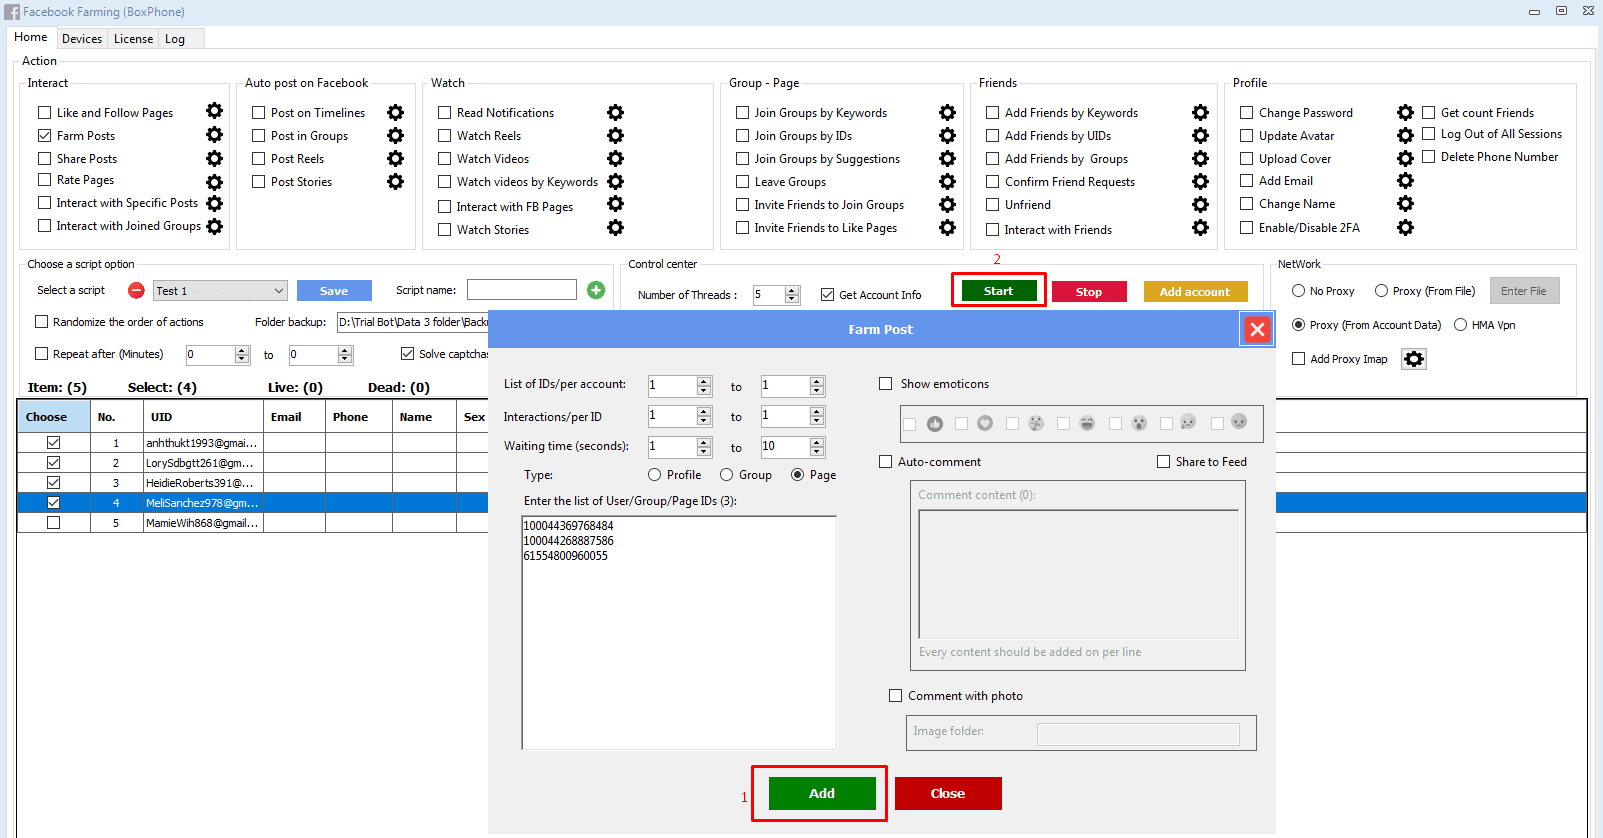Increase List of IDs per account maximum
The height and width of the screenshot is (838, 1603).
pyautogui.click(x=817, y=381)
